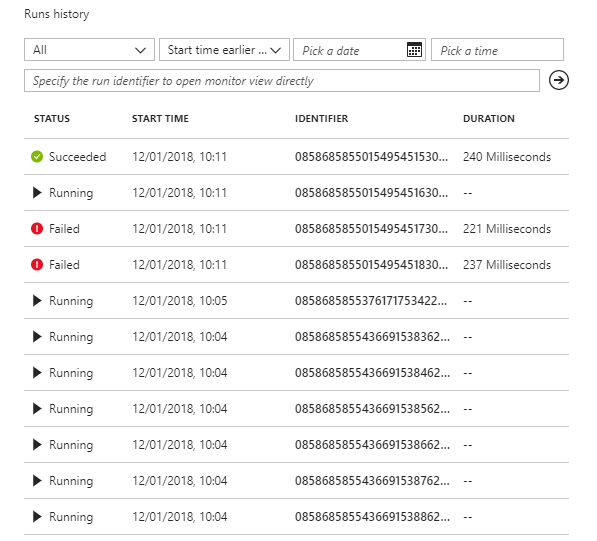This screenshot has width=597, height=541.
Task: Click Failed text in 221 Milliseconds row
Action: tap(64, 228)
